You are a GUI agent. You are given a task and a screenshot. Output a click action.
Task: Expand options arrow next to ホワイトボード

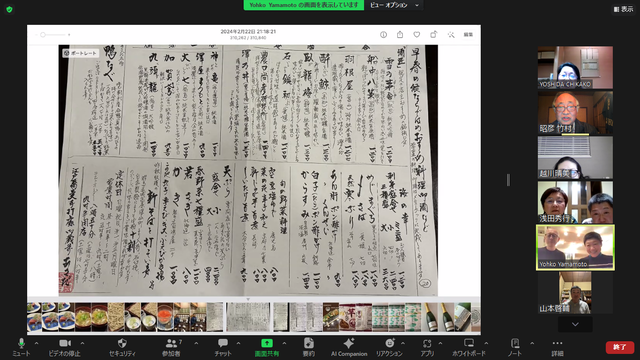pos(486,343)
